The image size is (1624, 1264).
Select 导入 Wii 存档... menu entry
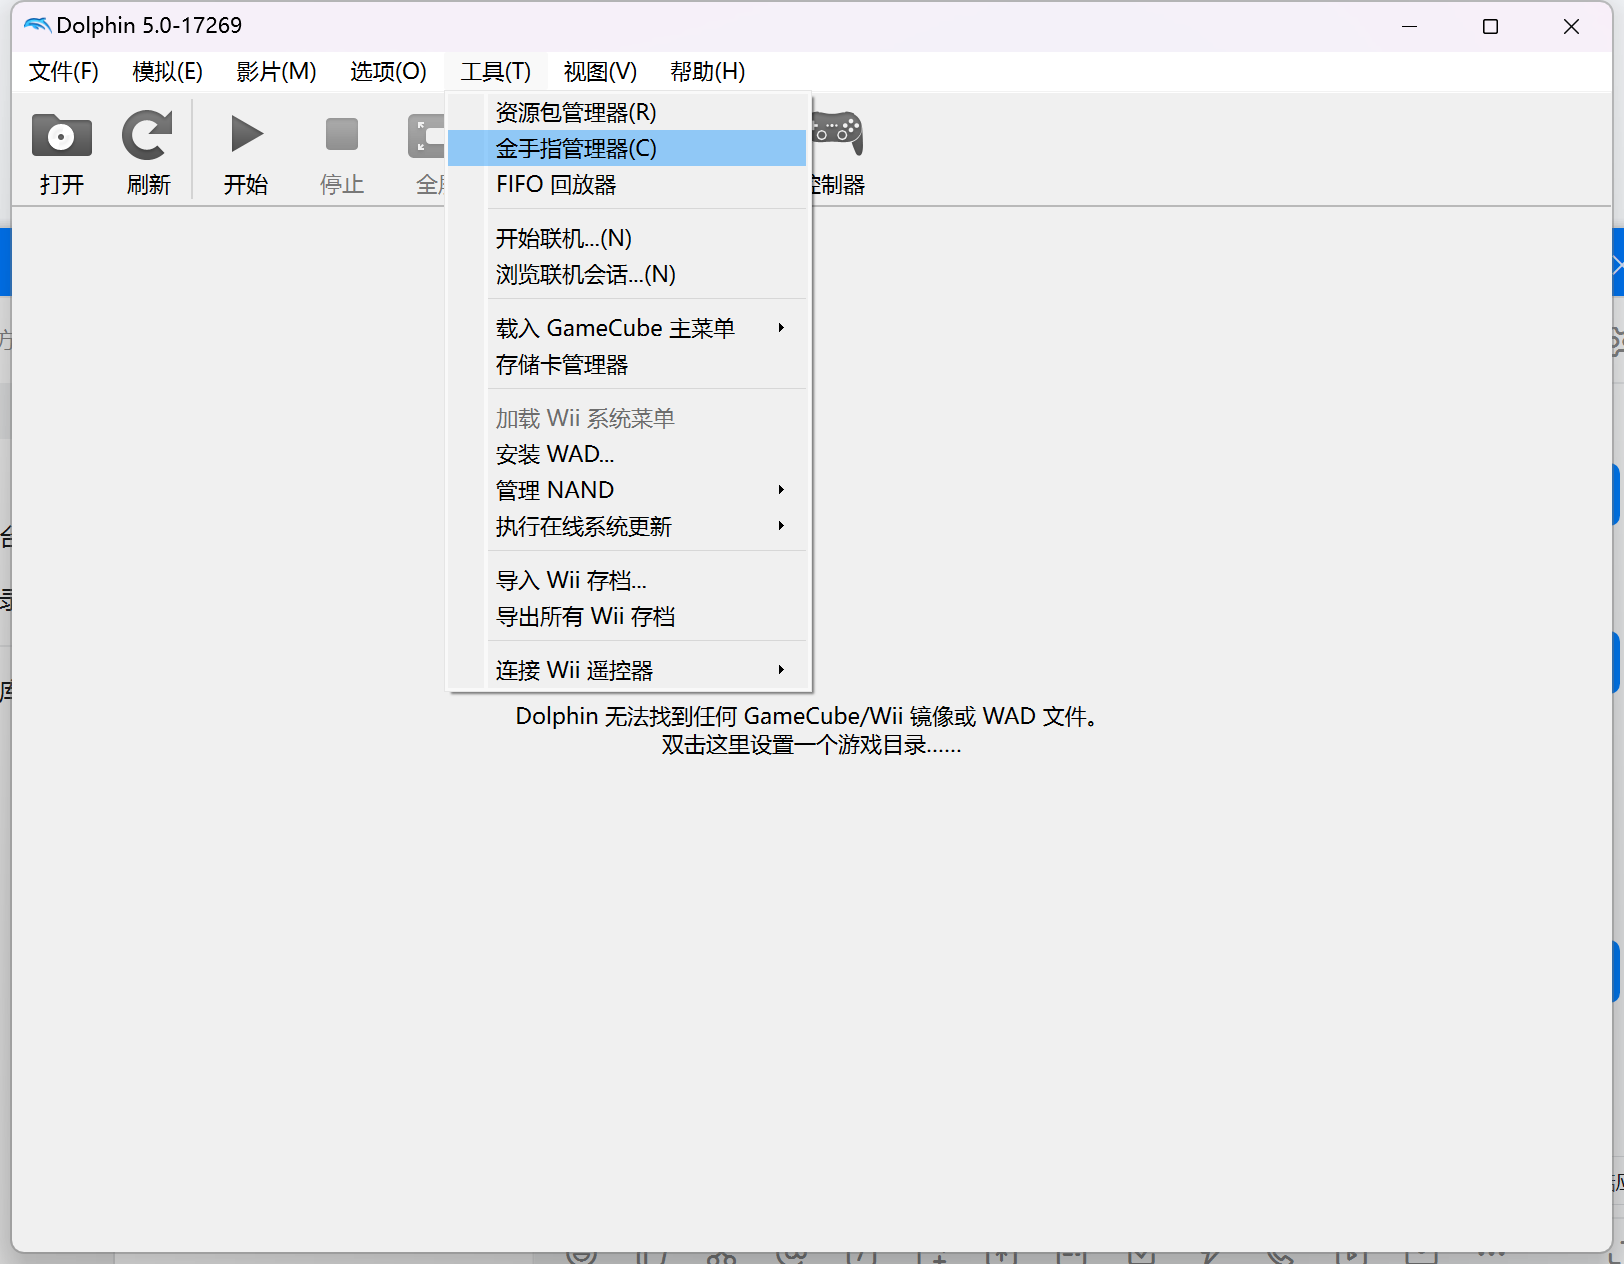click(627, 580)
